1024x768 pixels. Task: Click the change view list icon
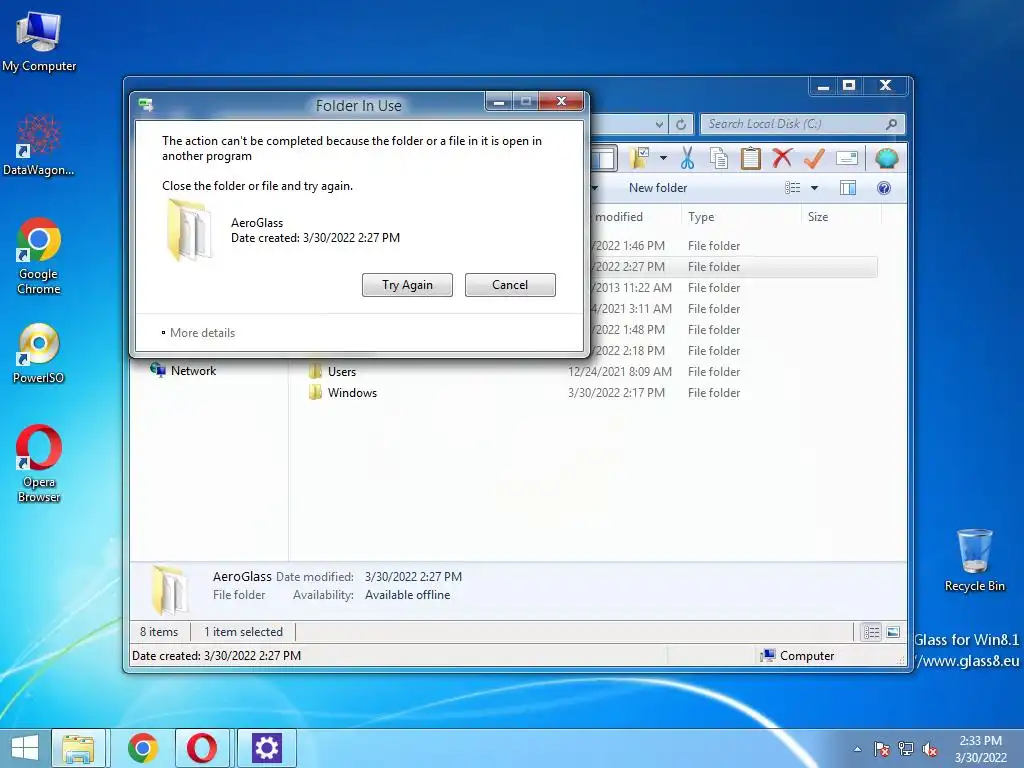tap(792, 188)
